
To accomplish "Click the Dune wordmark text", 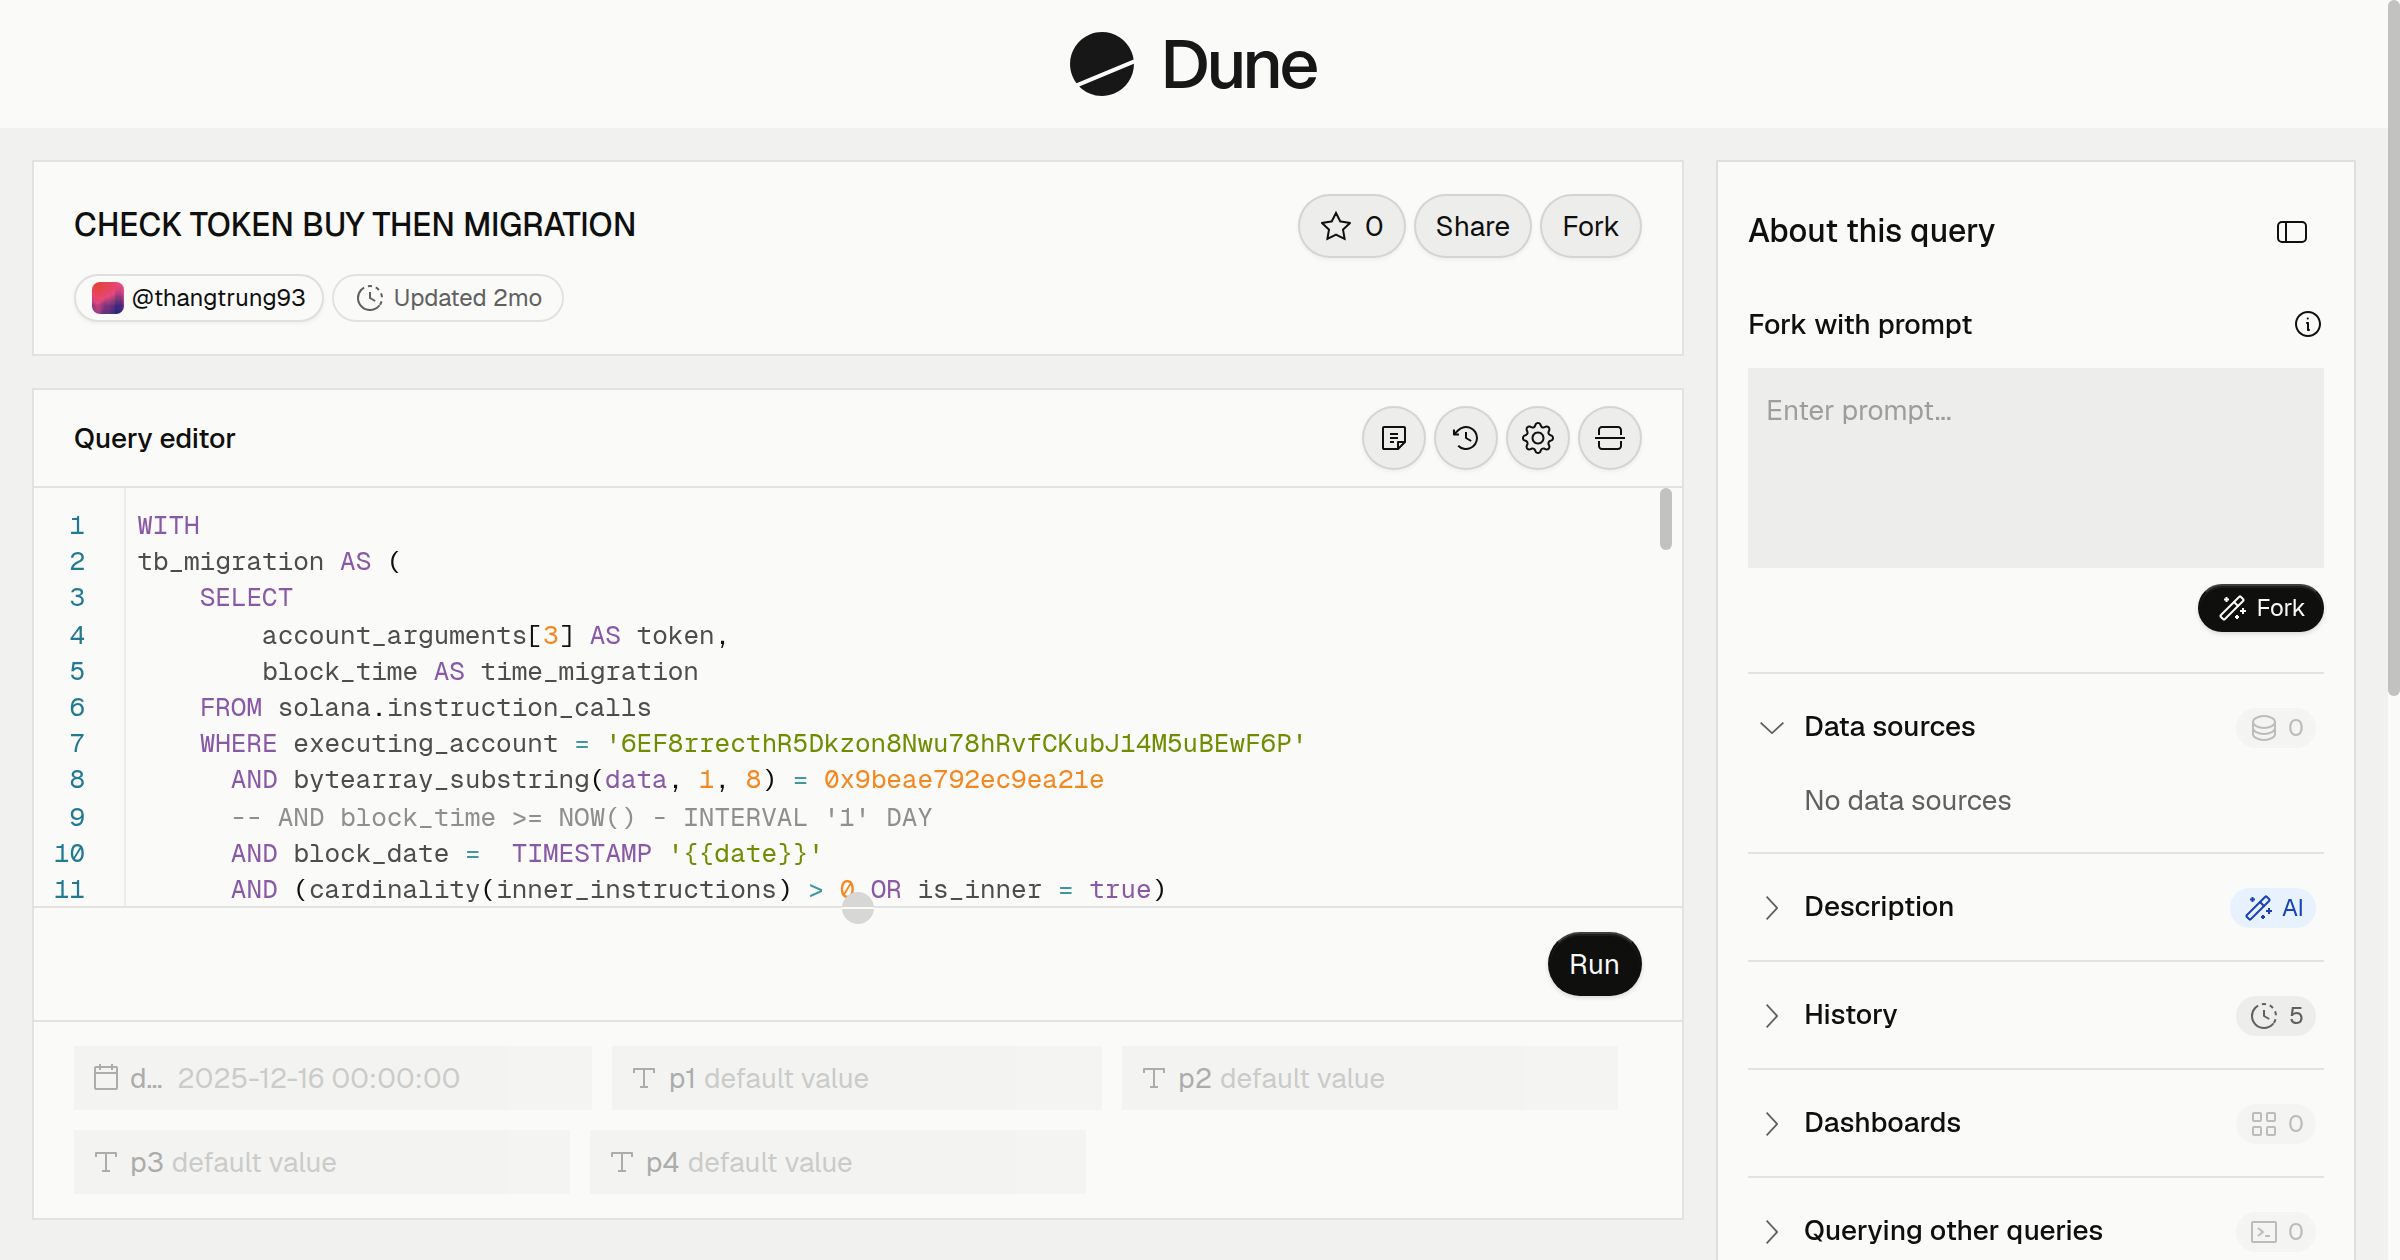I will pos(1239,65).
